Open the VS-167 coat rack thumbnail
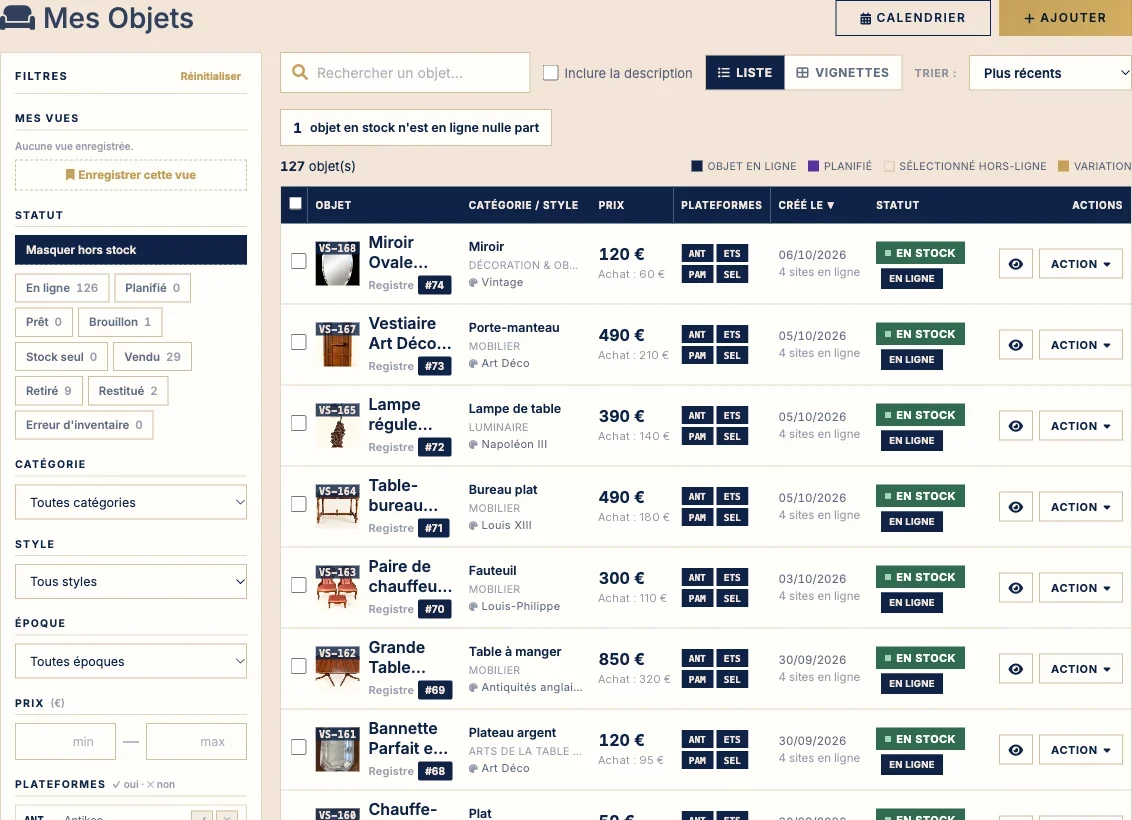The height and width of the screenshot is (820, 1132). (337, 344)
